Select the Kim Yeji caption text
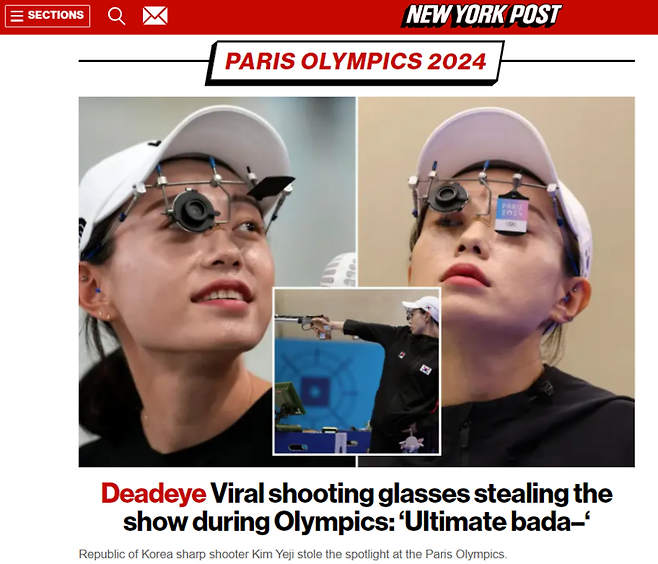 pyautogui.click(x=293, y=554)
